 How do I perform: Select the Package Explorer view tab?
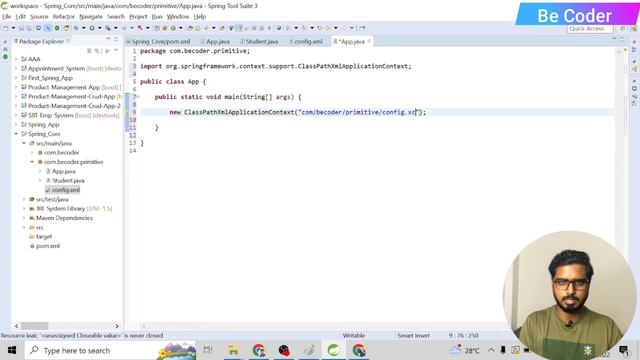(41, 41)
